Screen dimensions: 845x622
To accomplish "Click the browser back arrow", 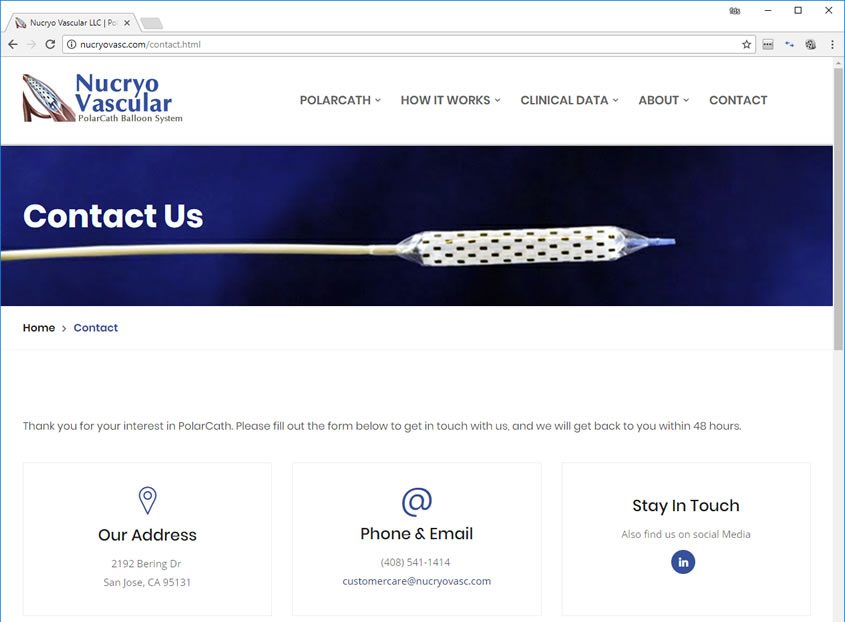I will pos(13,44).
